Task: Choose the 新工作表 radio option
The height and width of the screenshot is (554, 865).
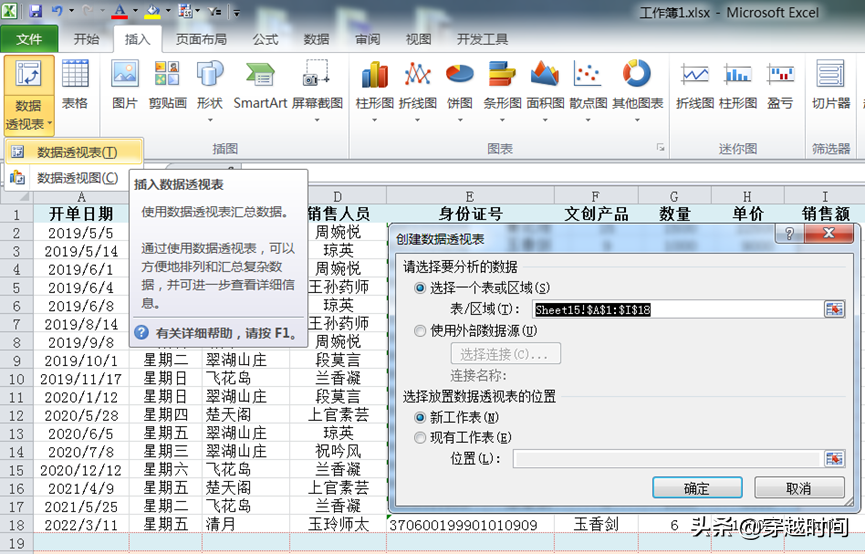Action: (x=420, y=417)
